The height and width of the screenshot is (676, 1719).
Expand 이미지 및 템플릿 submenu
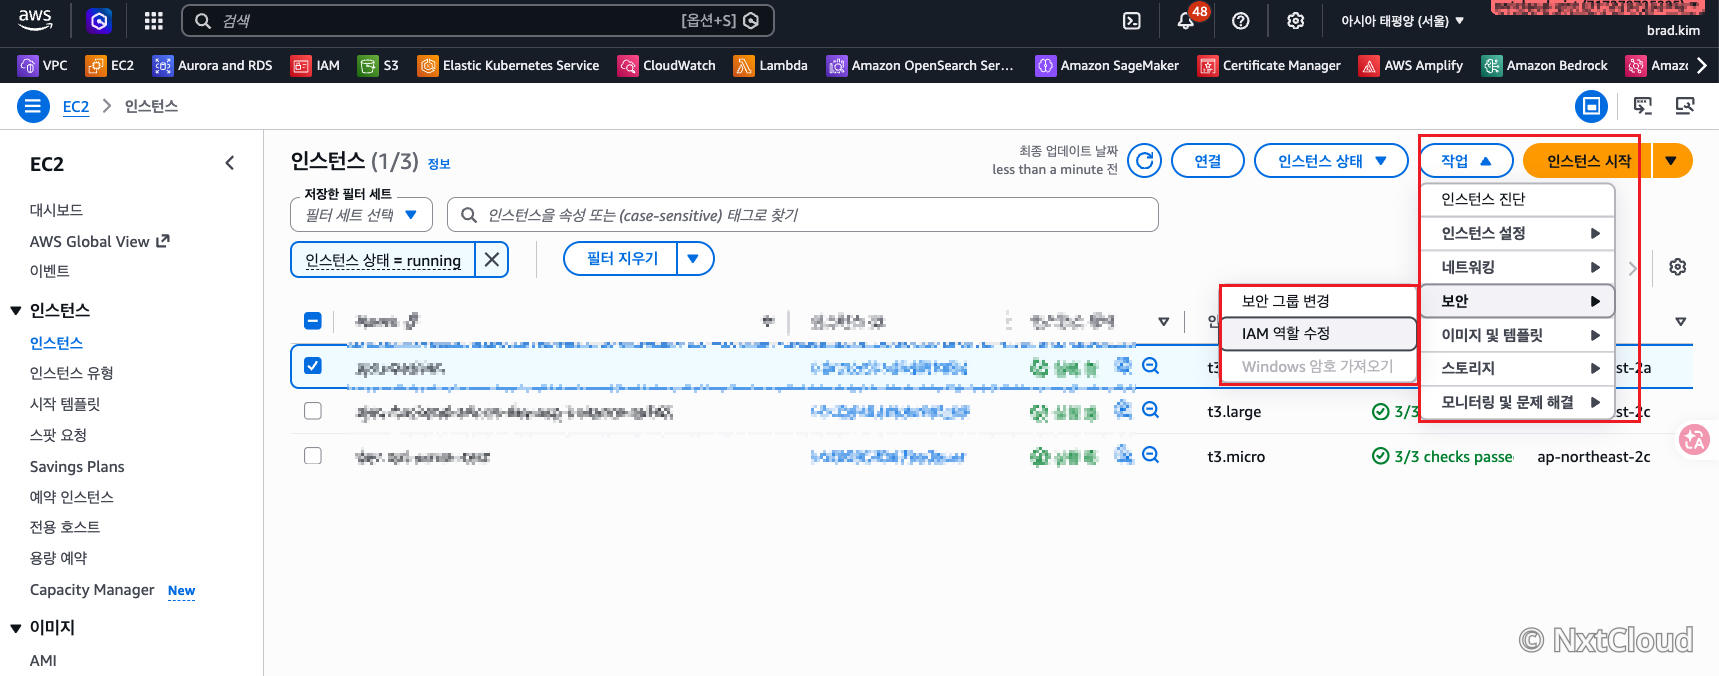[x=1518, y=335]
